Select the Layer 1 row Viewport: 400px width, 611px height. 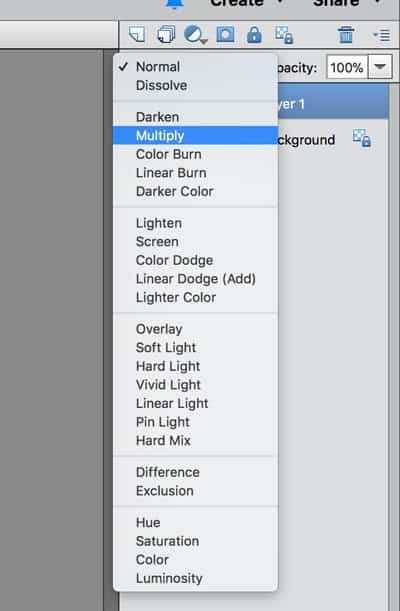coord(333,104)
